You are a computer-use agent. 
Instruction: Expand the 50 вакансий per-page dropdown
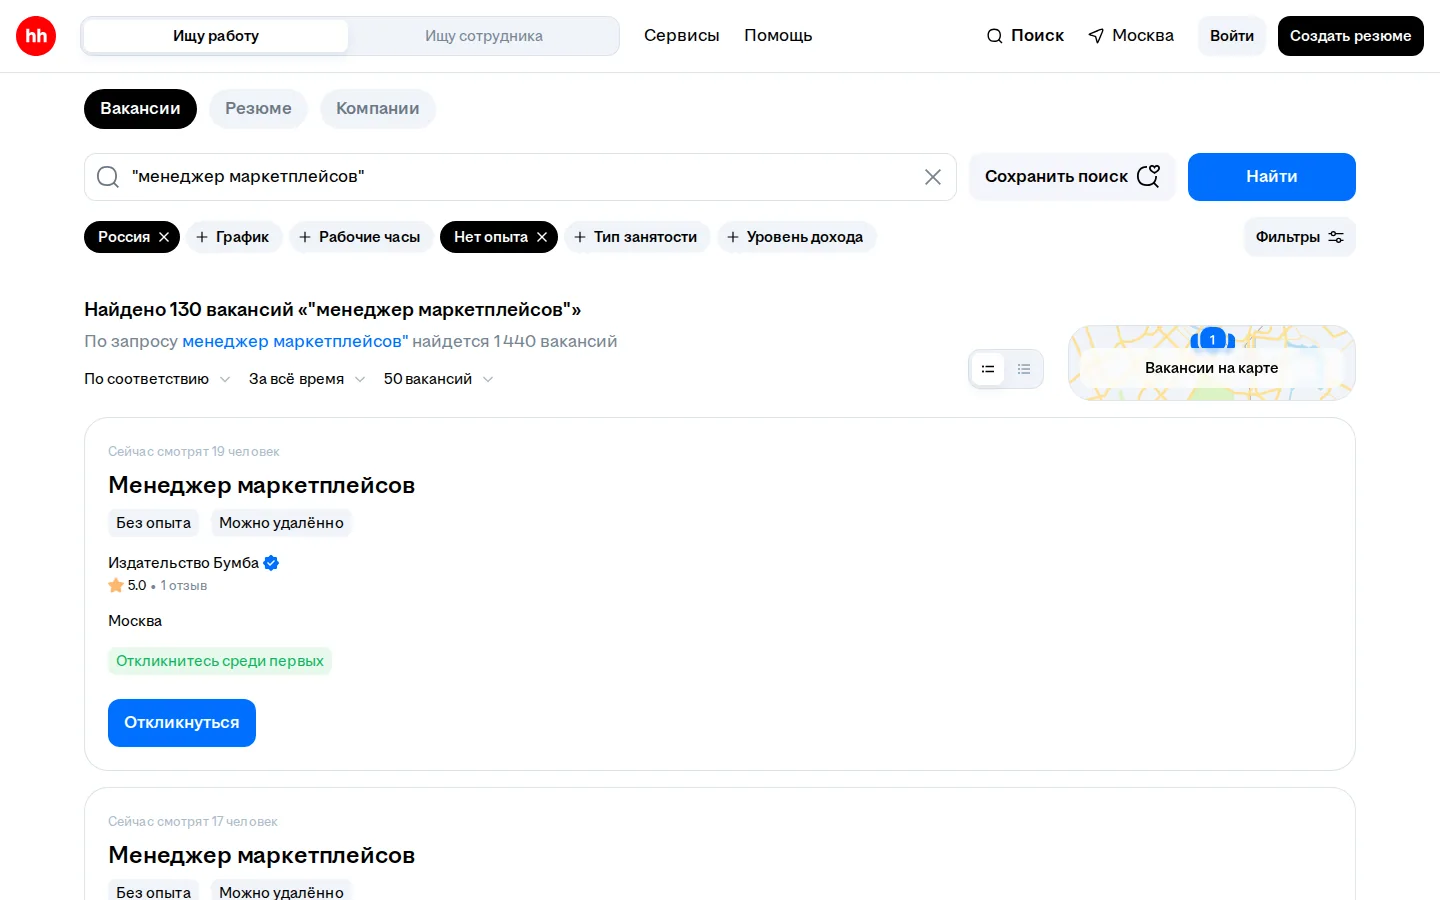tap(438, 379)
